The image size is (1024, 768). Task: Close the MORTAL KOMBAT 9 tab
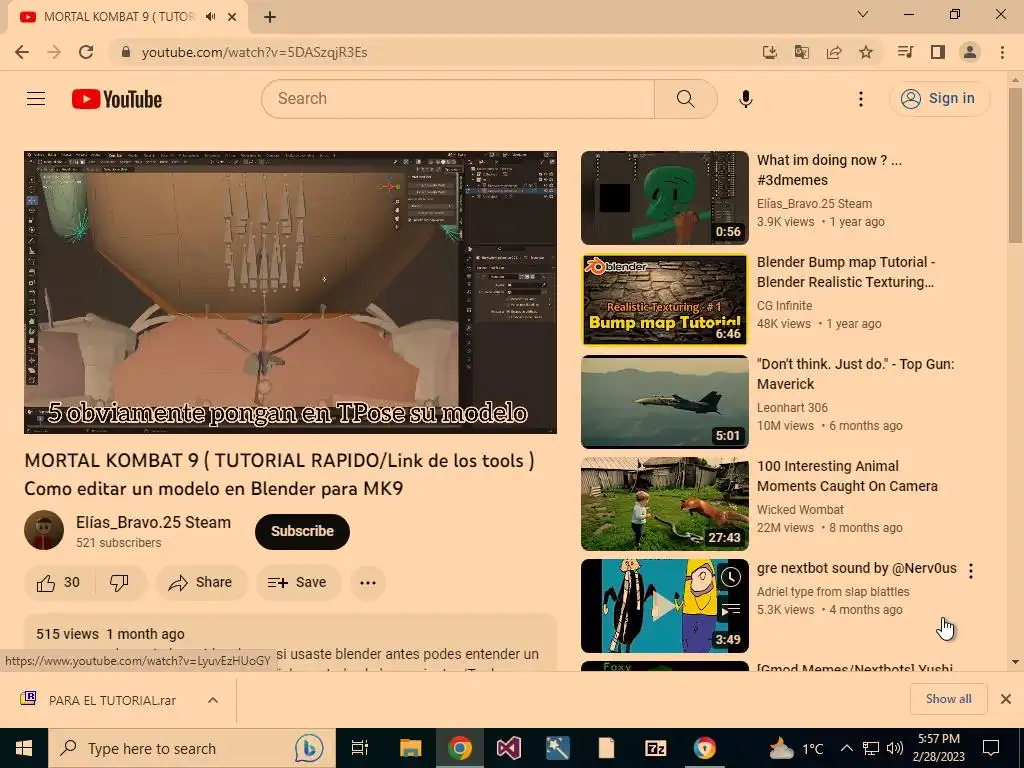232,17
